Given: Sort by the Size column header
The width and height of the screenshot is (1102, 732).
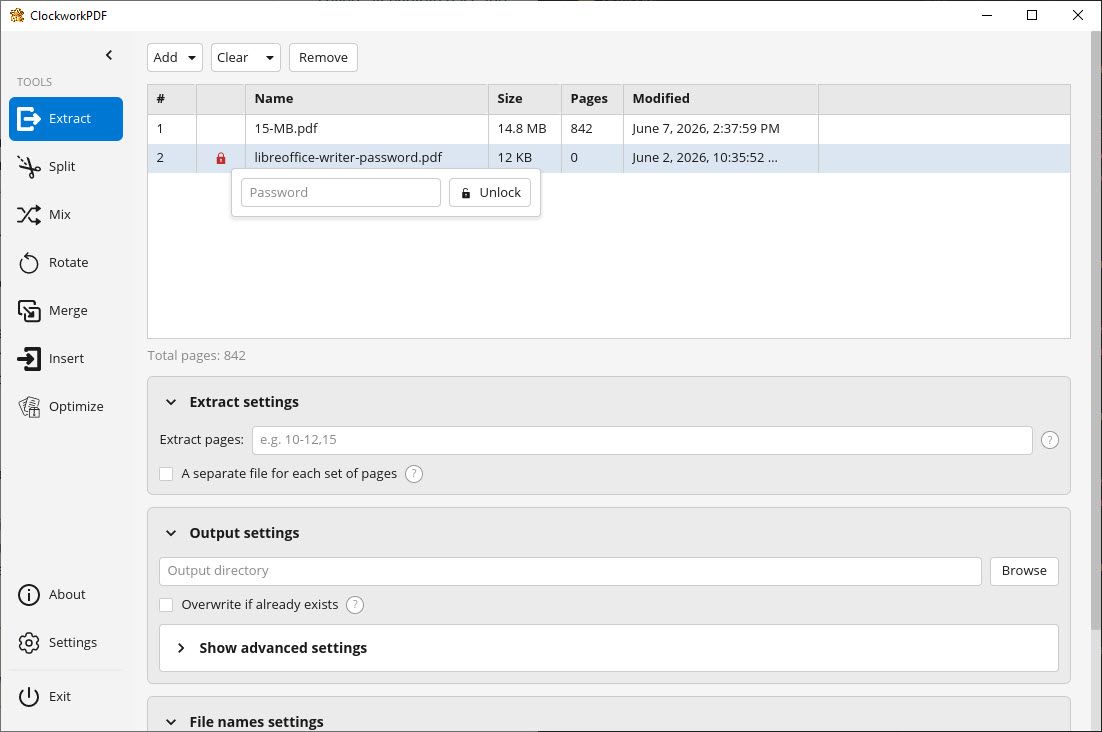Looking at the screenshot, I should [x=524, y=99].
